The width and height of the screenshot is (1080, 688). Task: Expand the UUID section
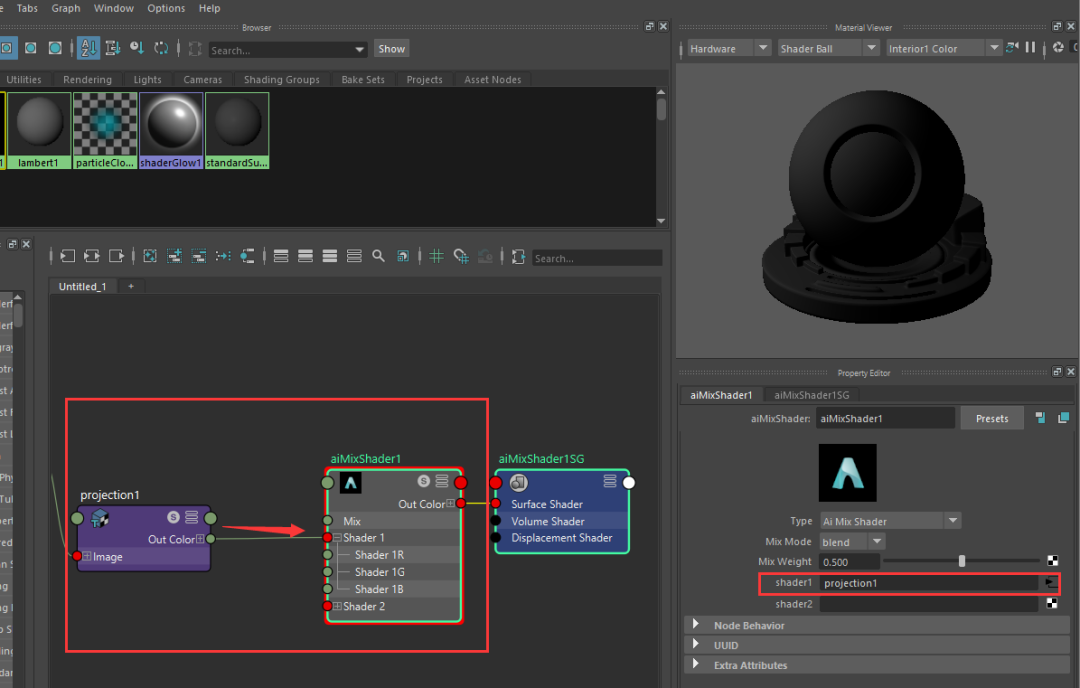[695, 644]
